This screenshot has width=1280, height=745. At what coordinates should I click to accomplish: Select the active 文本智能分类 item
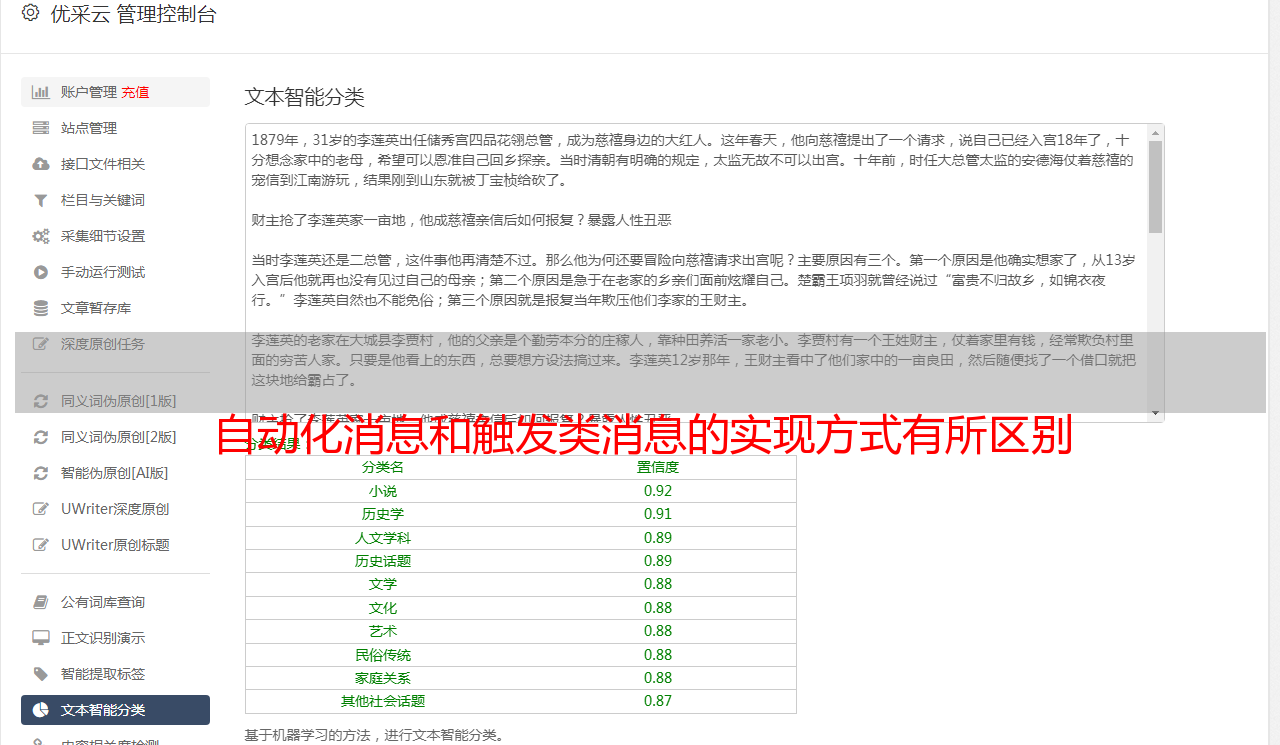click(115, 710)
